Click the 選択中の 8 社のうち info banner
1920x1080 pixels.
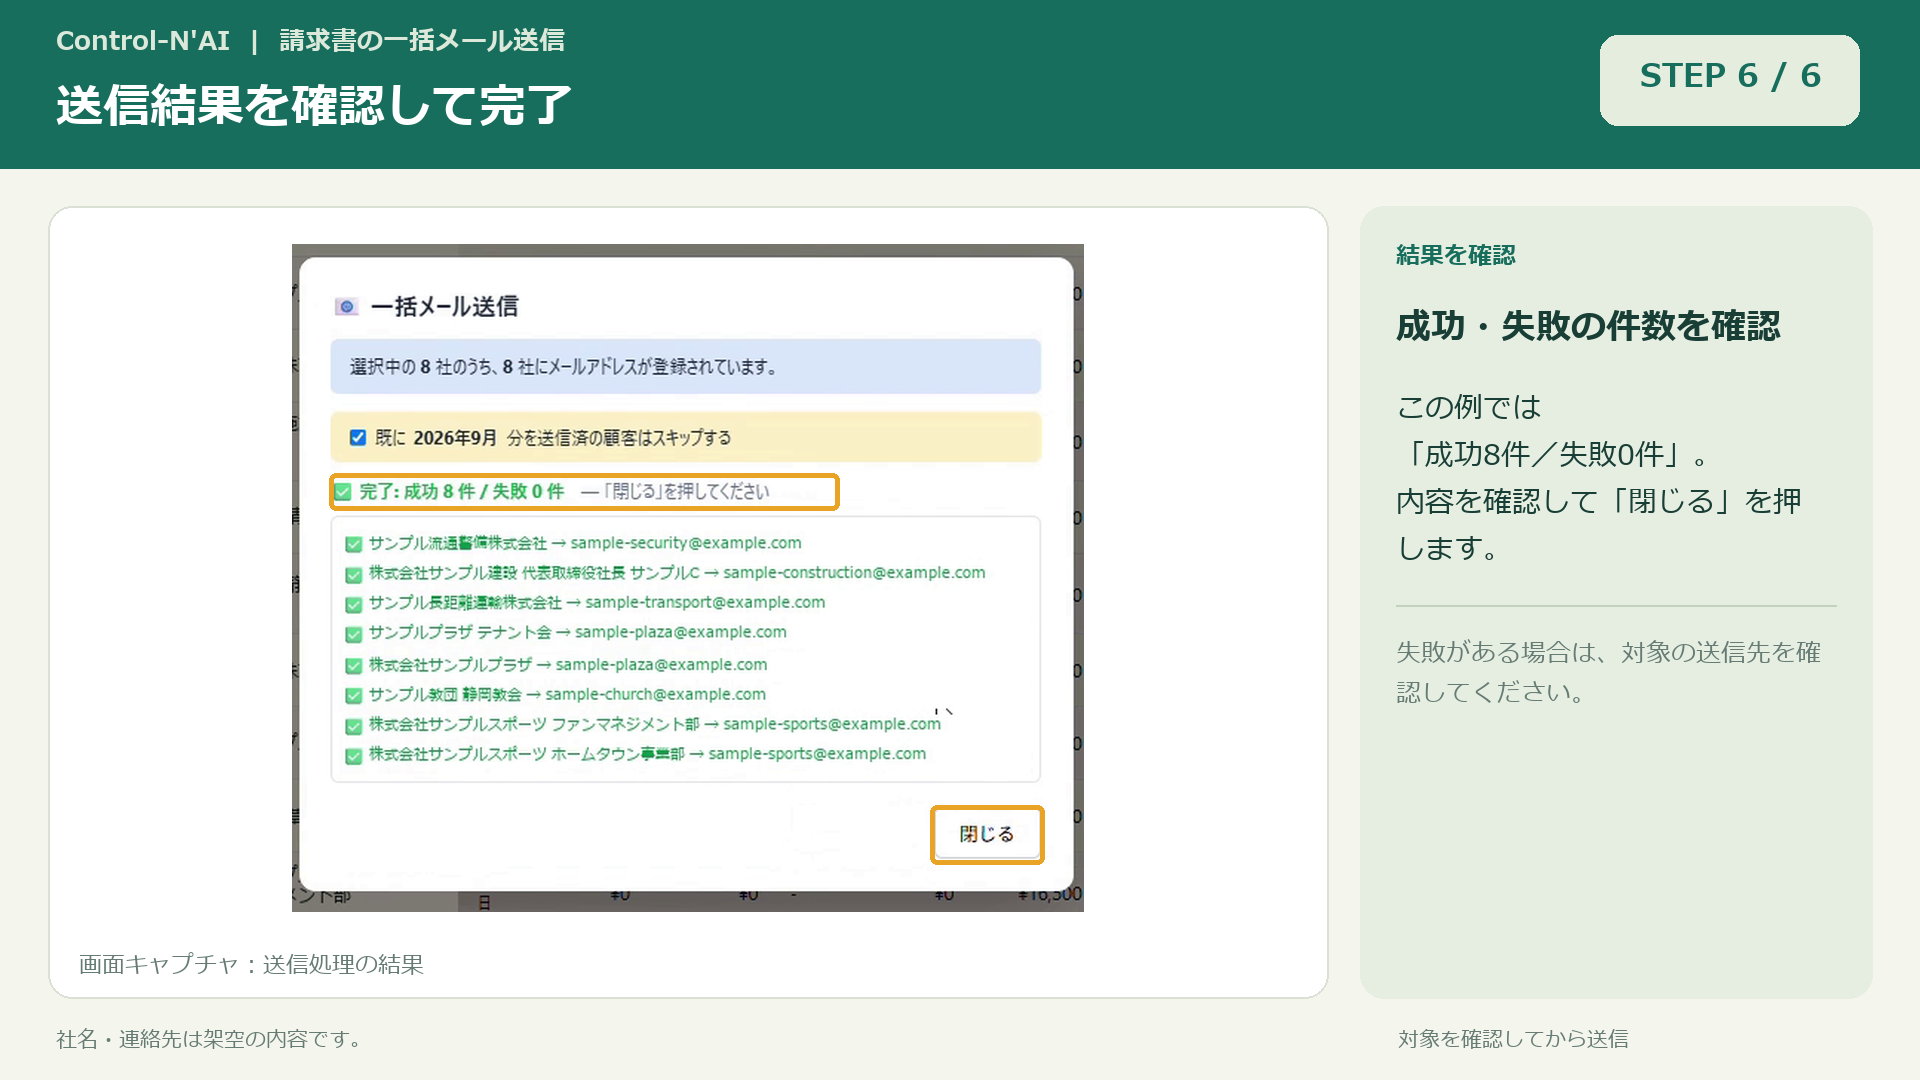tap(685, 367)
